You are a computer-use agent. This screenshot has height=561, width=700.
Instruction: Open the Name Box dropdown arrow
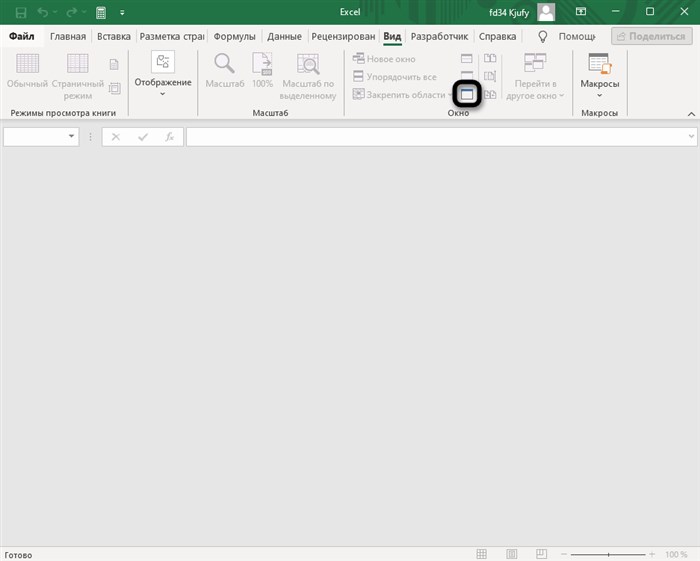point(71,136)
